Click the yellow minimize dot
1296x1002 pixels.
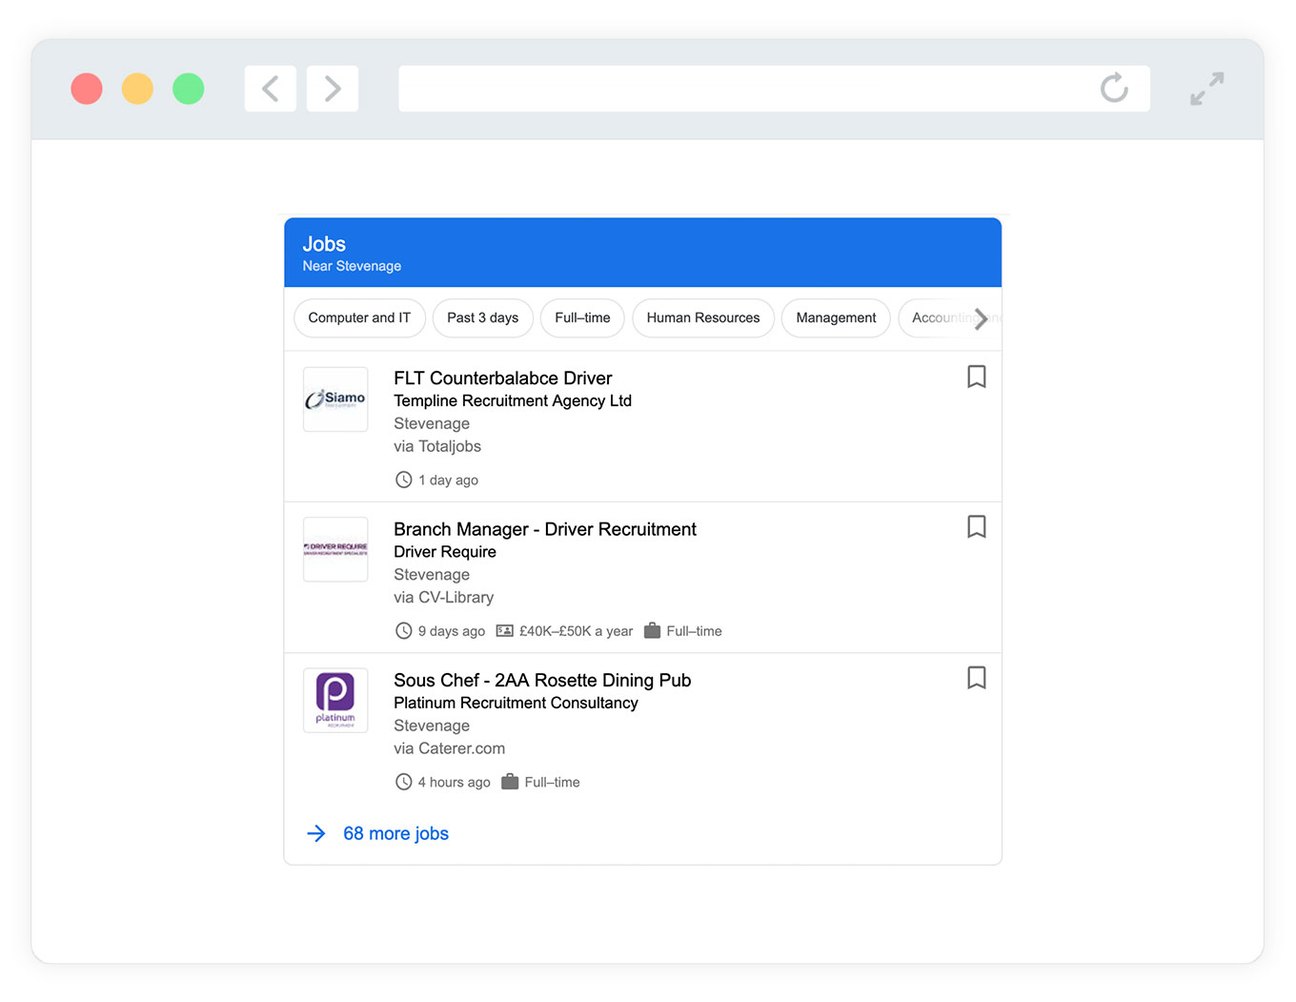[x=138, y=89]
